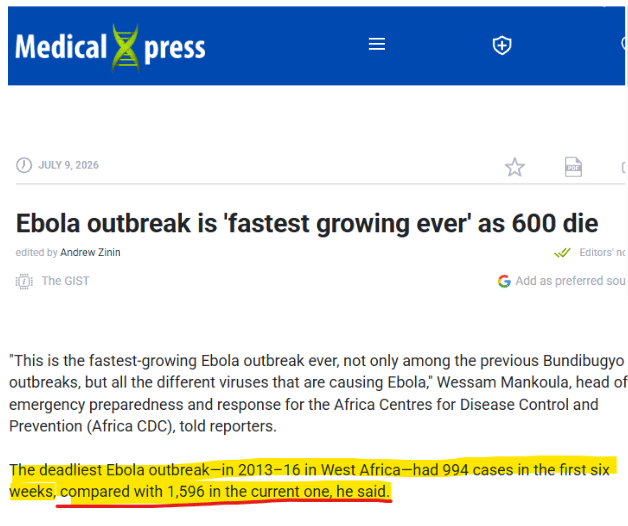Open editor Andrew Zinin's profile link

click(x=90, y=252)
